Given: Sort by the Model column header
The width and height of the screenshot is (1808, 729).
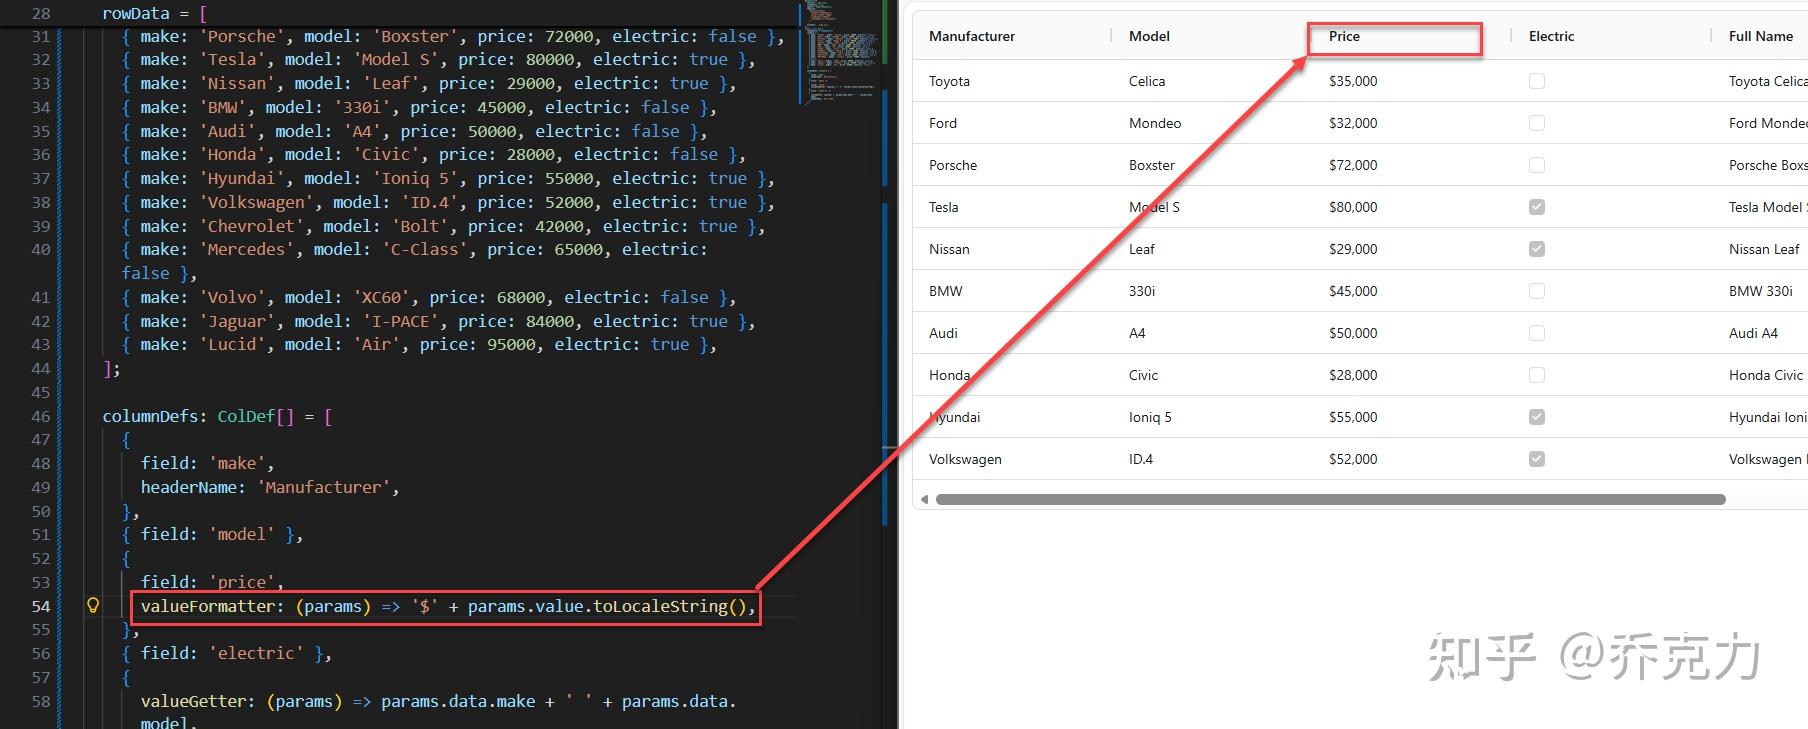Looking at the screenshot, I should coord(1149,36).
